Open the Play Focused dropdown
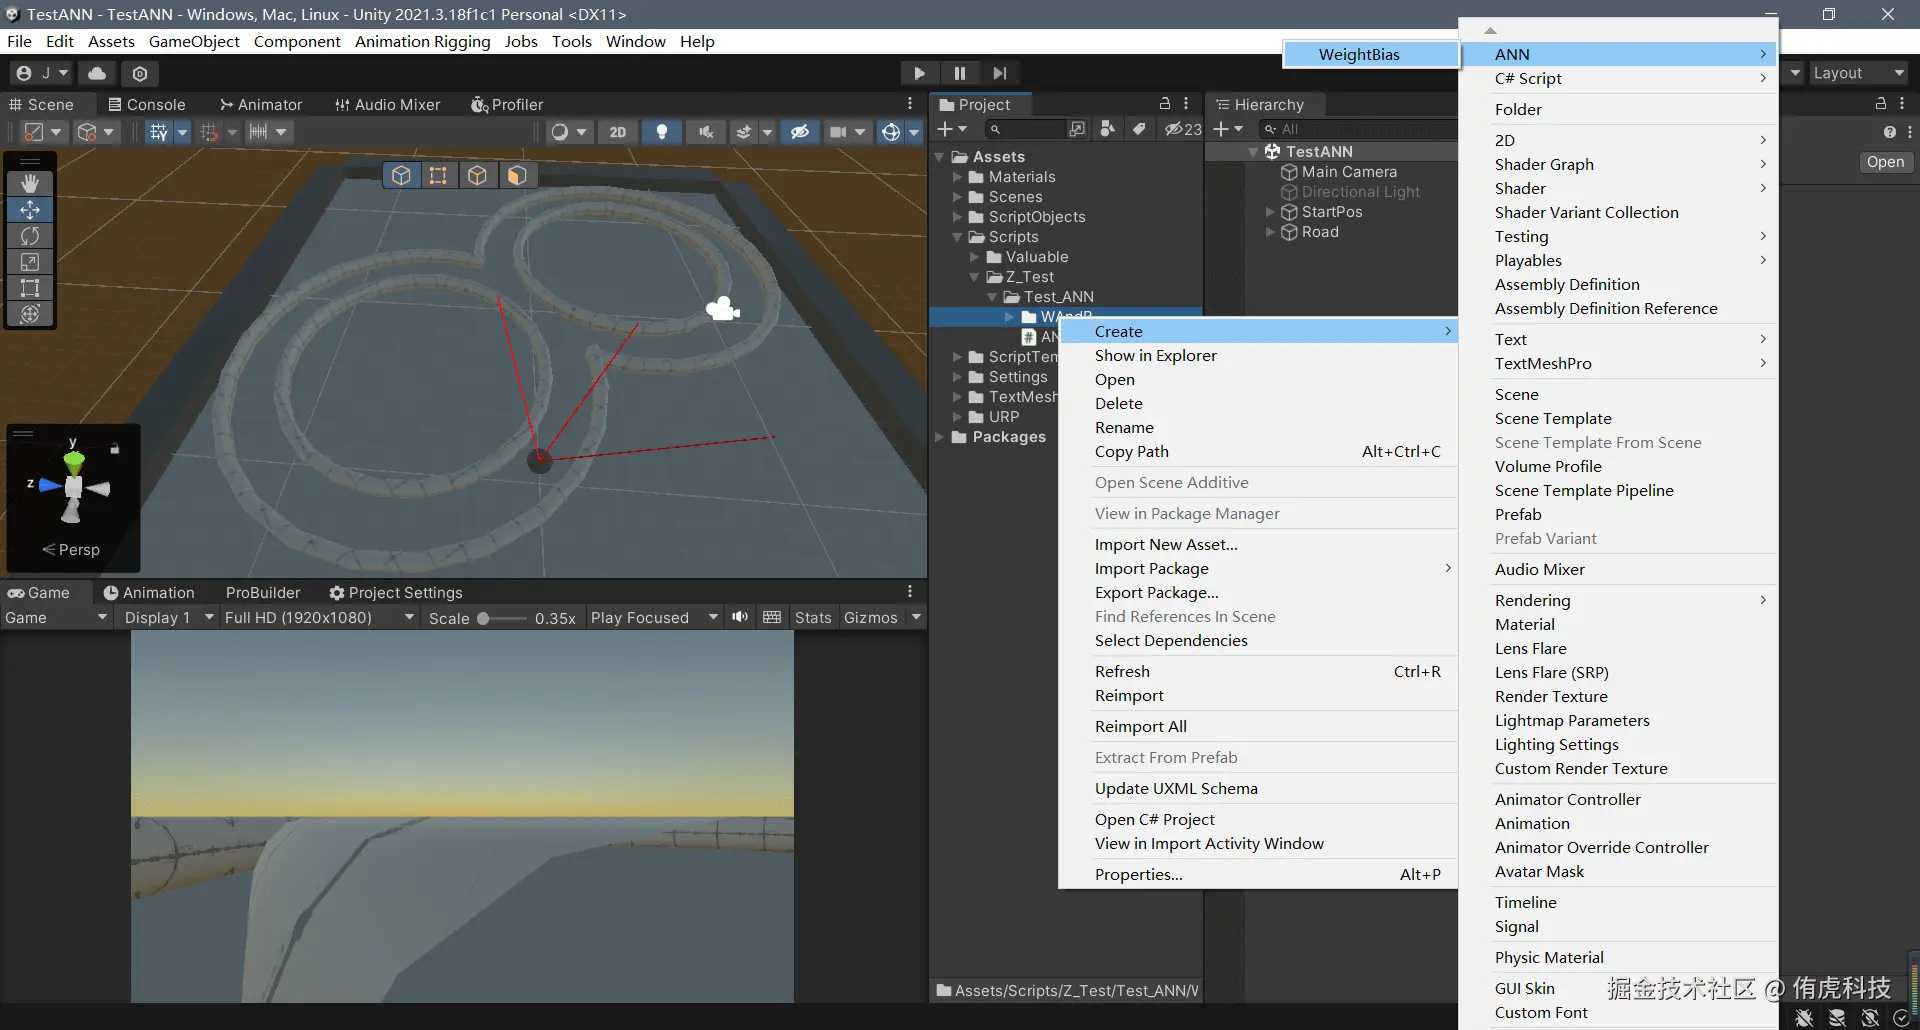 pos(654,617)
